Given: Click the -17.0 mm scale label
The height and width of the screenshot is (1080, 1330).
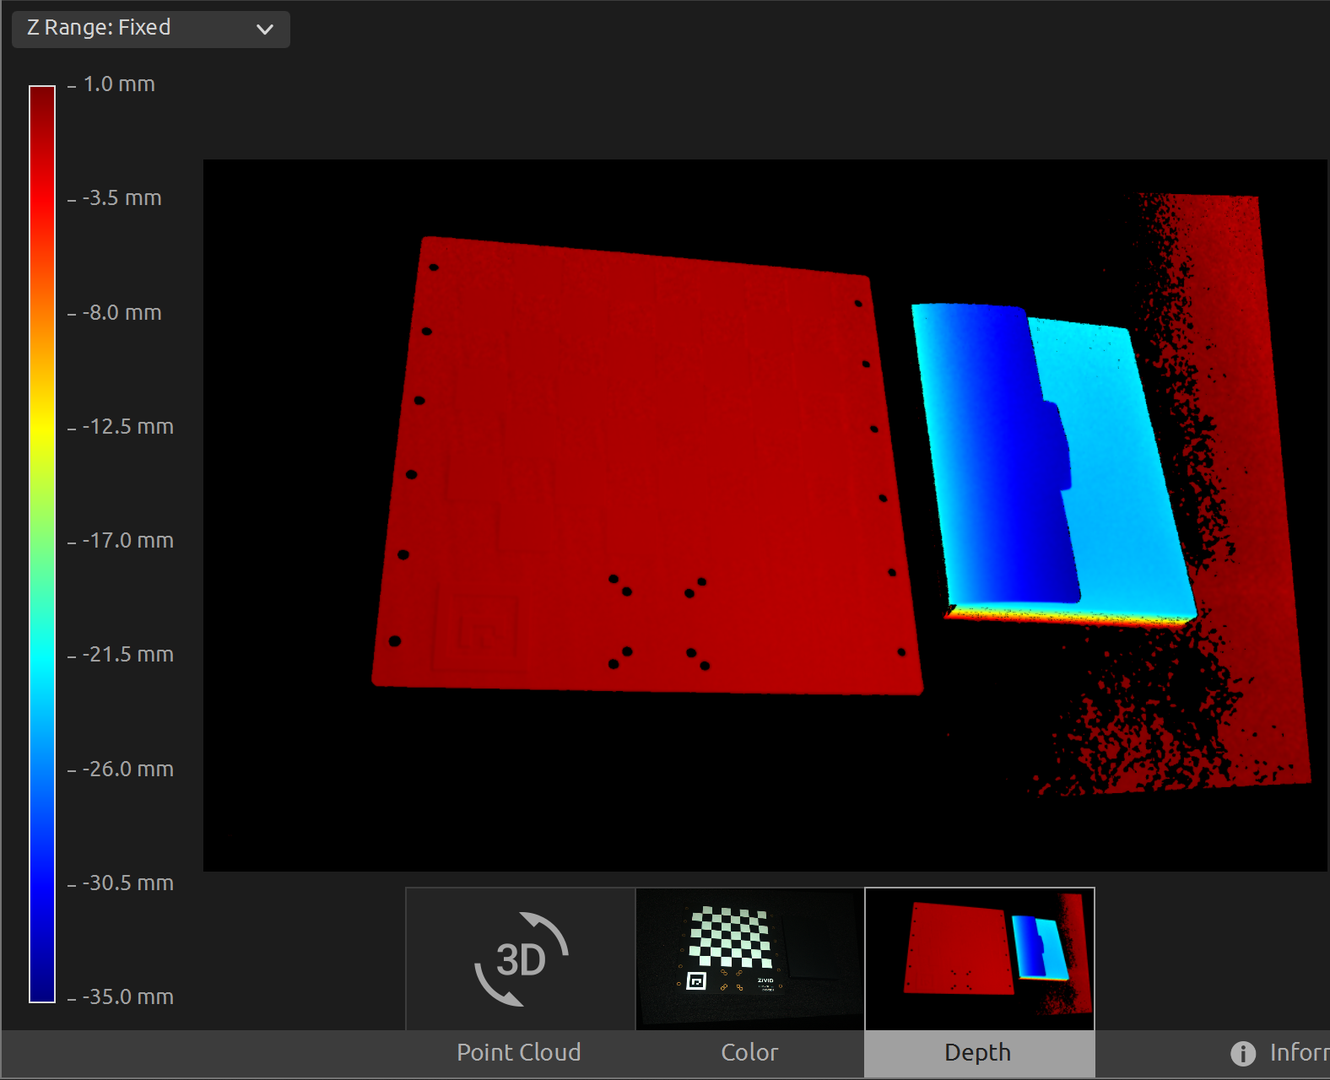Looking at the screenshot, I should point(128,541).
